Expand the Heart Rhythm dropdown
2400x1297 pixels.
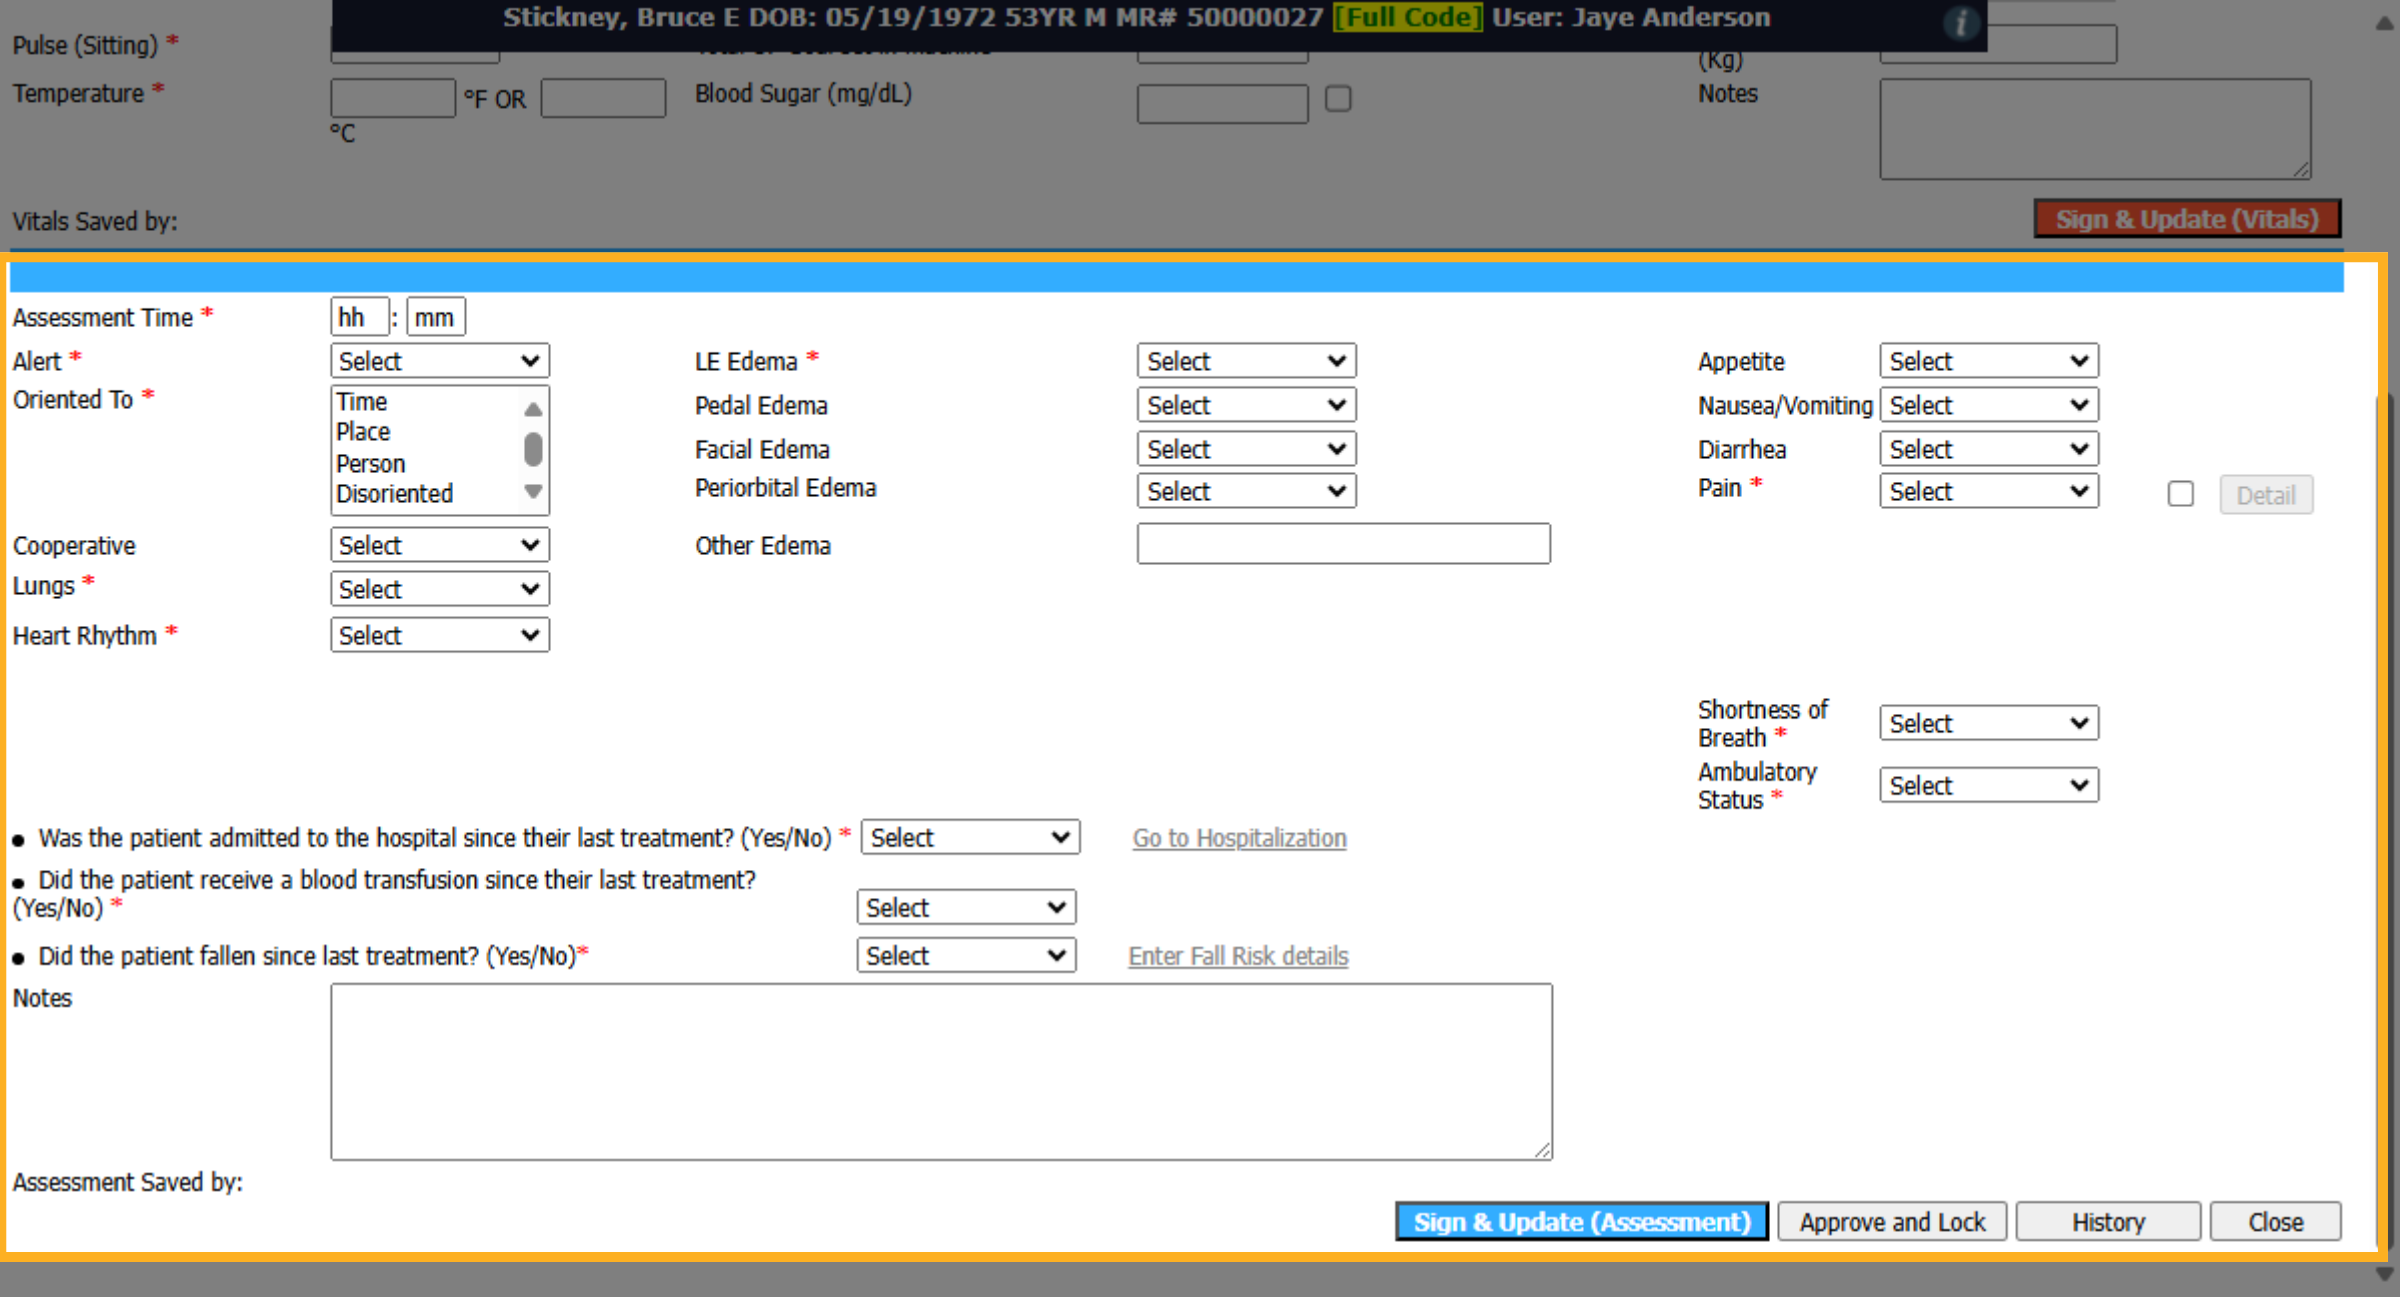[440, 635]
